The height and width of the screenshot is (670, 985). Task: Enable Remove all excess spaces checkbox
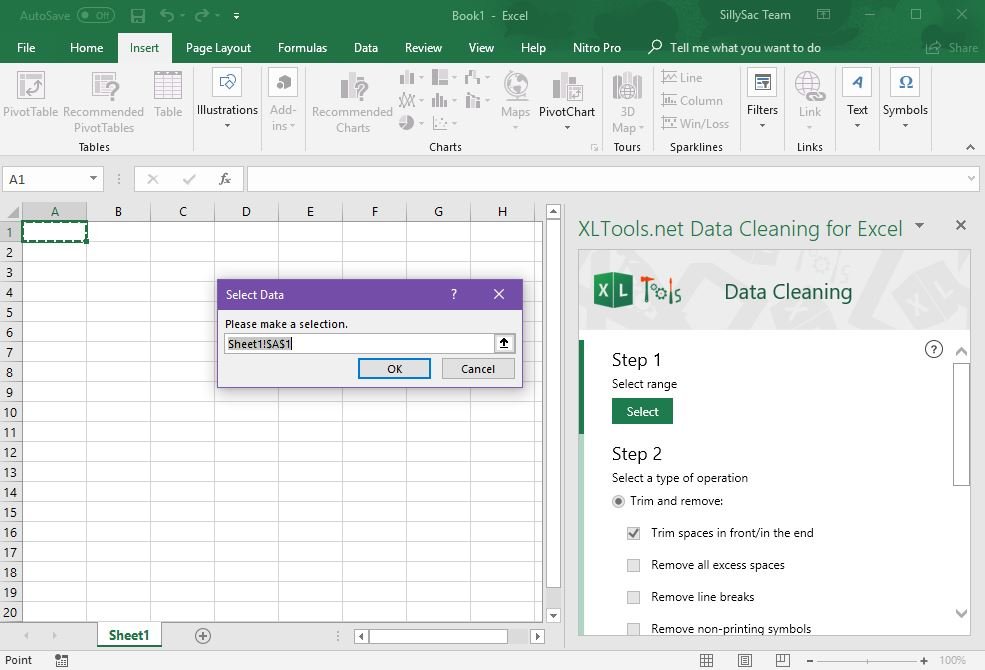(633, 565)
